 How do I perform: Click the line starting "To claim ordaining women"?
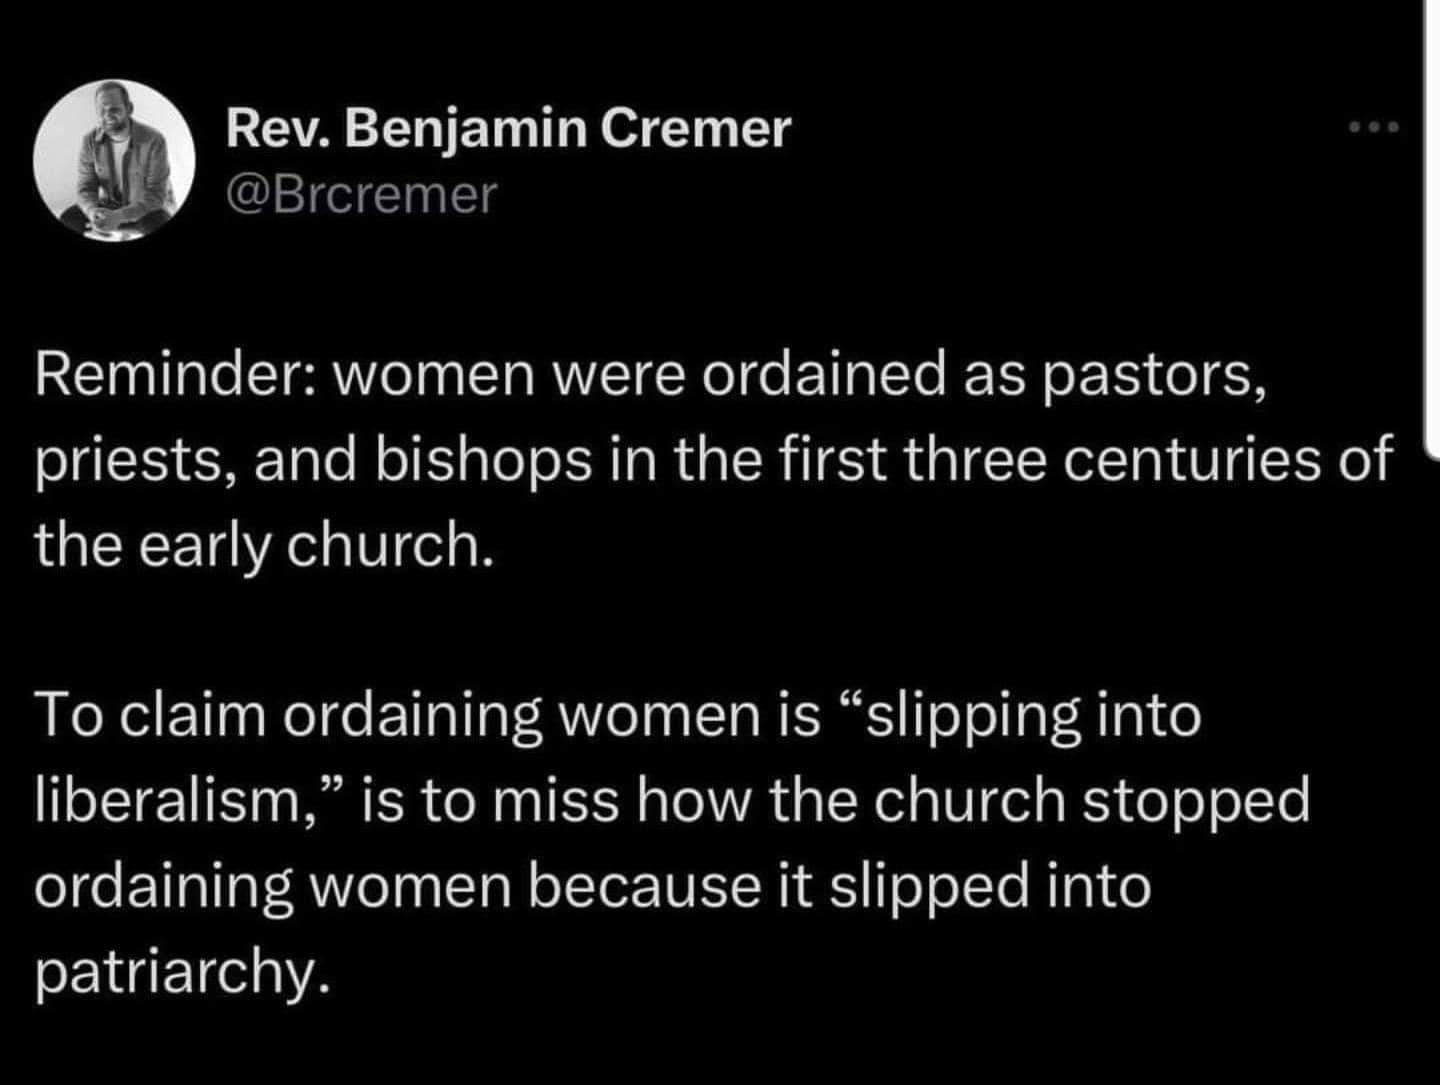coord(618,717)
